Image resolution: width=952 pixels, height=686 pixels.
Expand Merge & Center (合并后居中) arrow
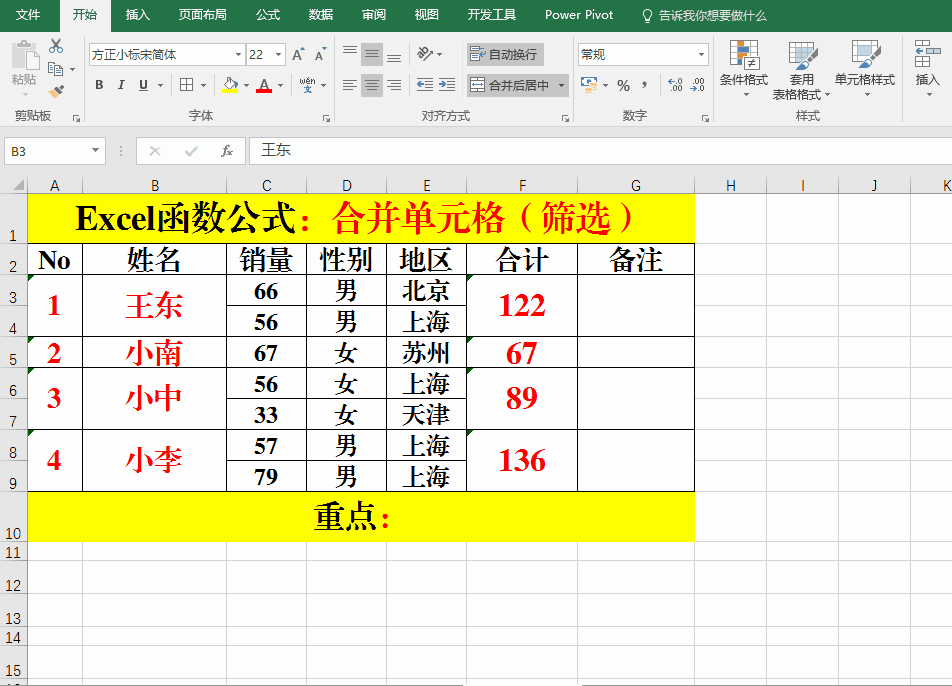click(562, 85)
